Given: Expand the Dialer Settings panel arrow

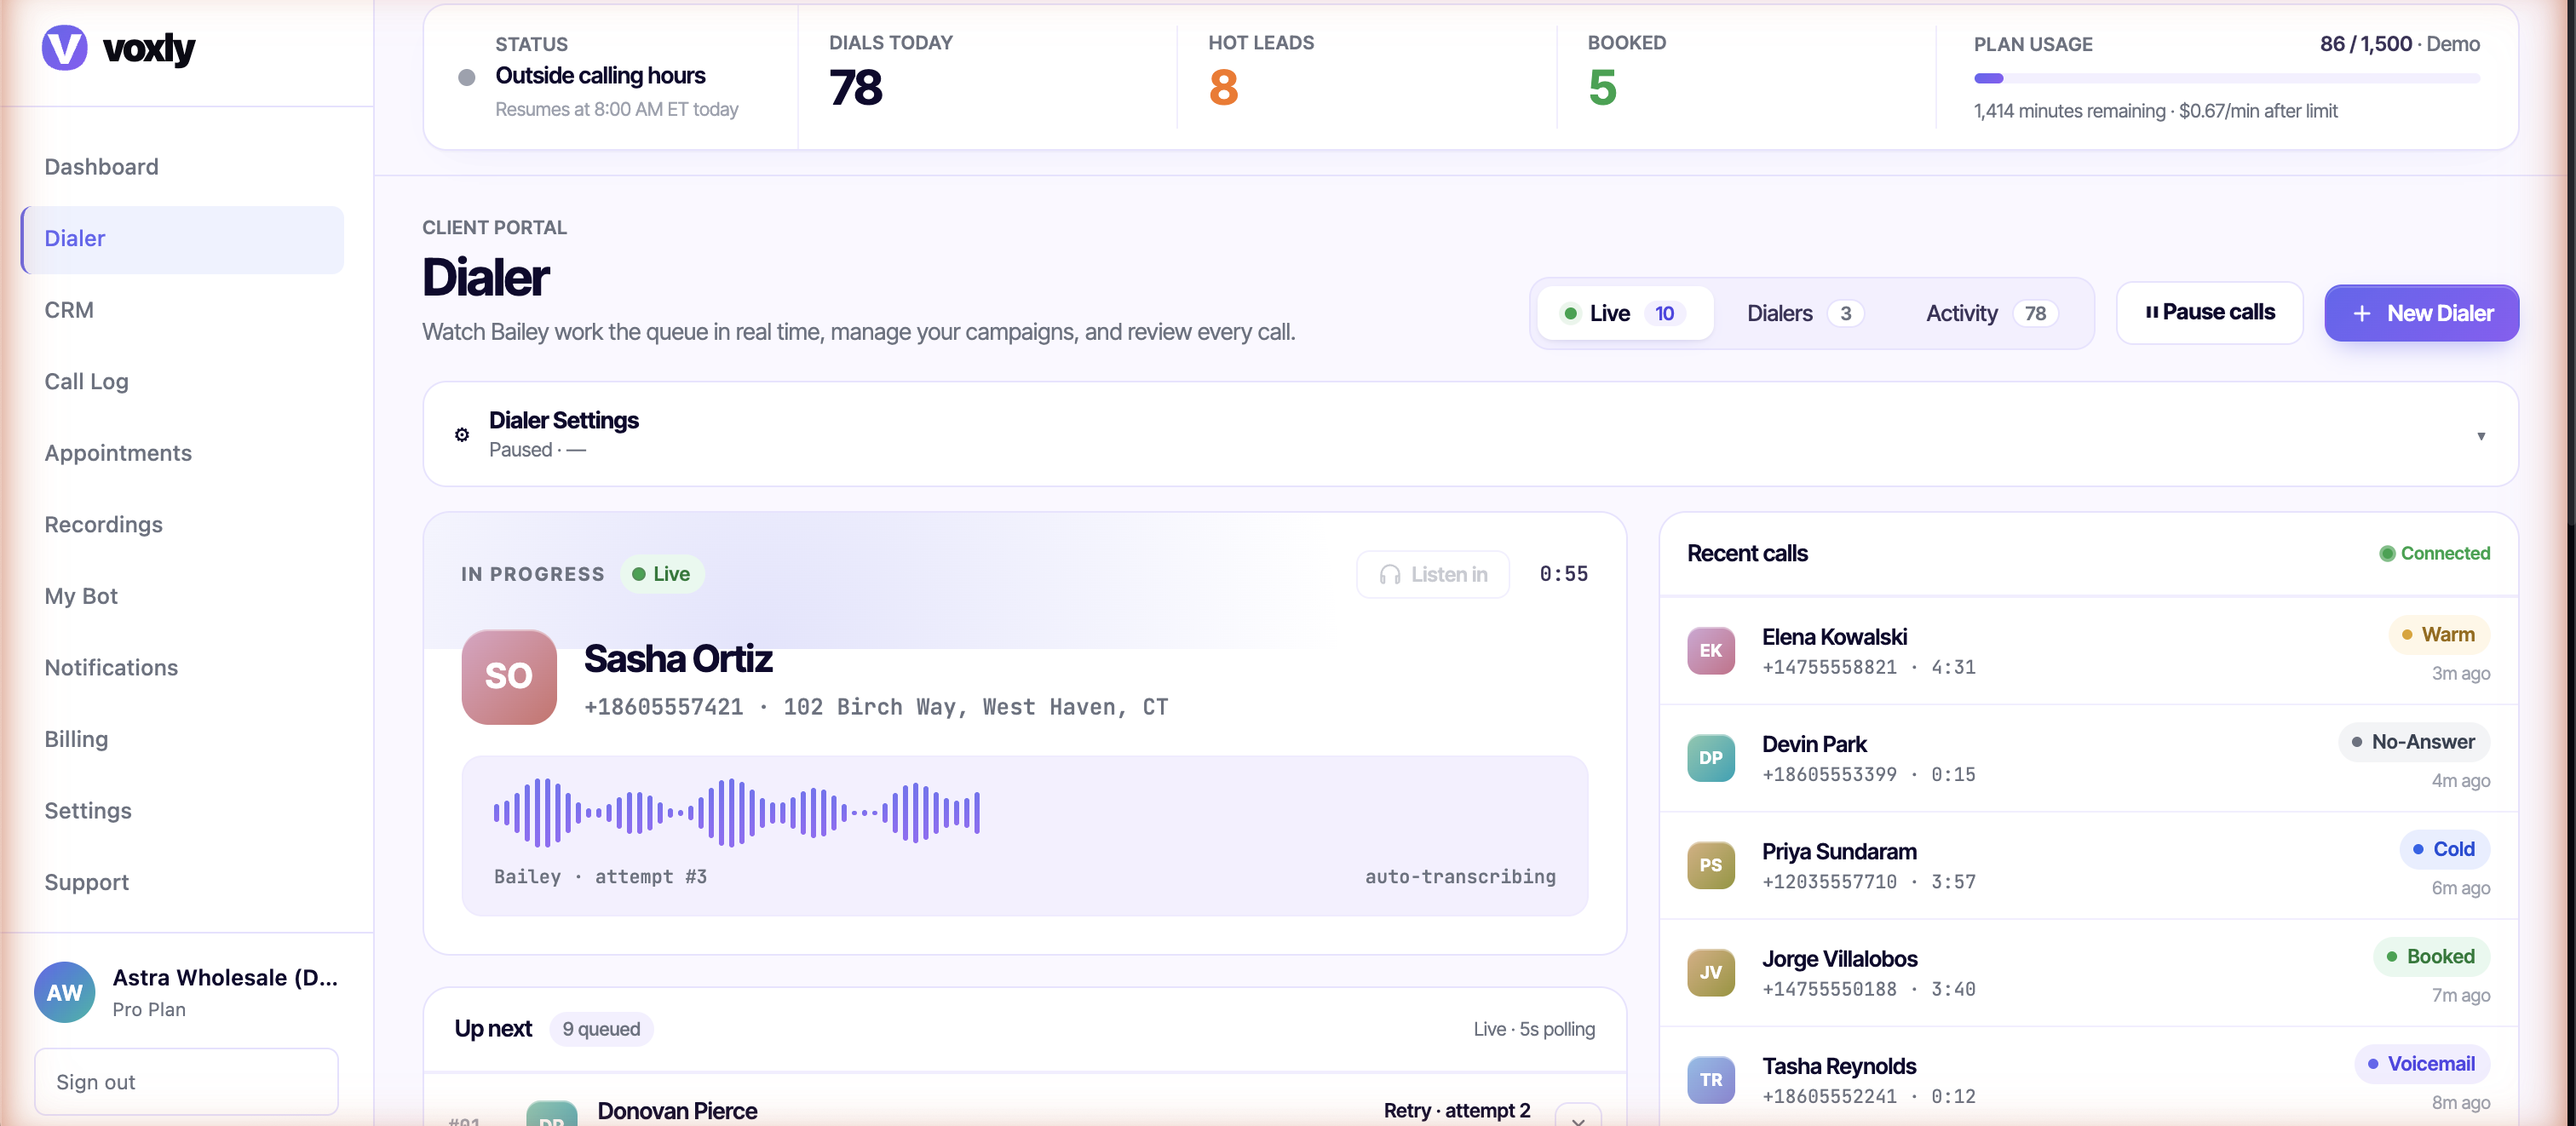Looking at the screenshot, I should [x=2481, y=436].
